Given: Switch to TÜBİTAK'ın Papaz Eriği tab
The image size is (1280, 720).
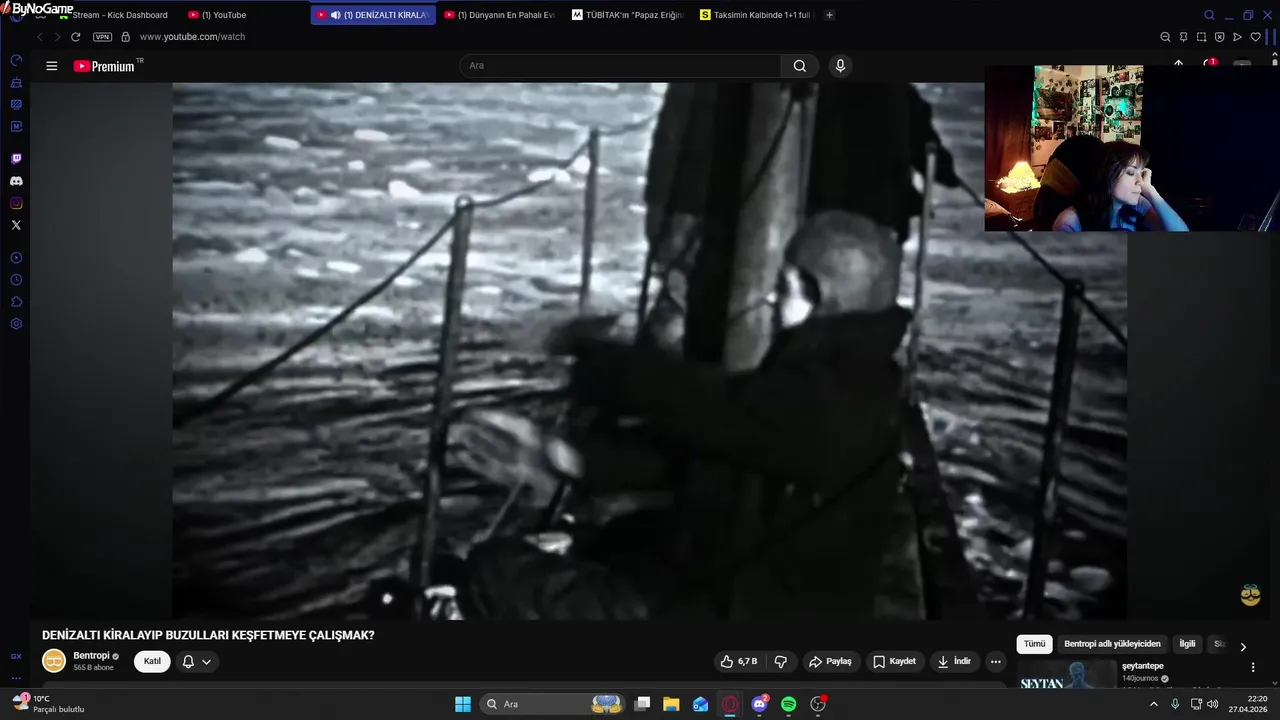Looking at the screenshot, I should (627, 15).
